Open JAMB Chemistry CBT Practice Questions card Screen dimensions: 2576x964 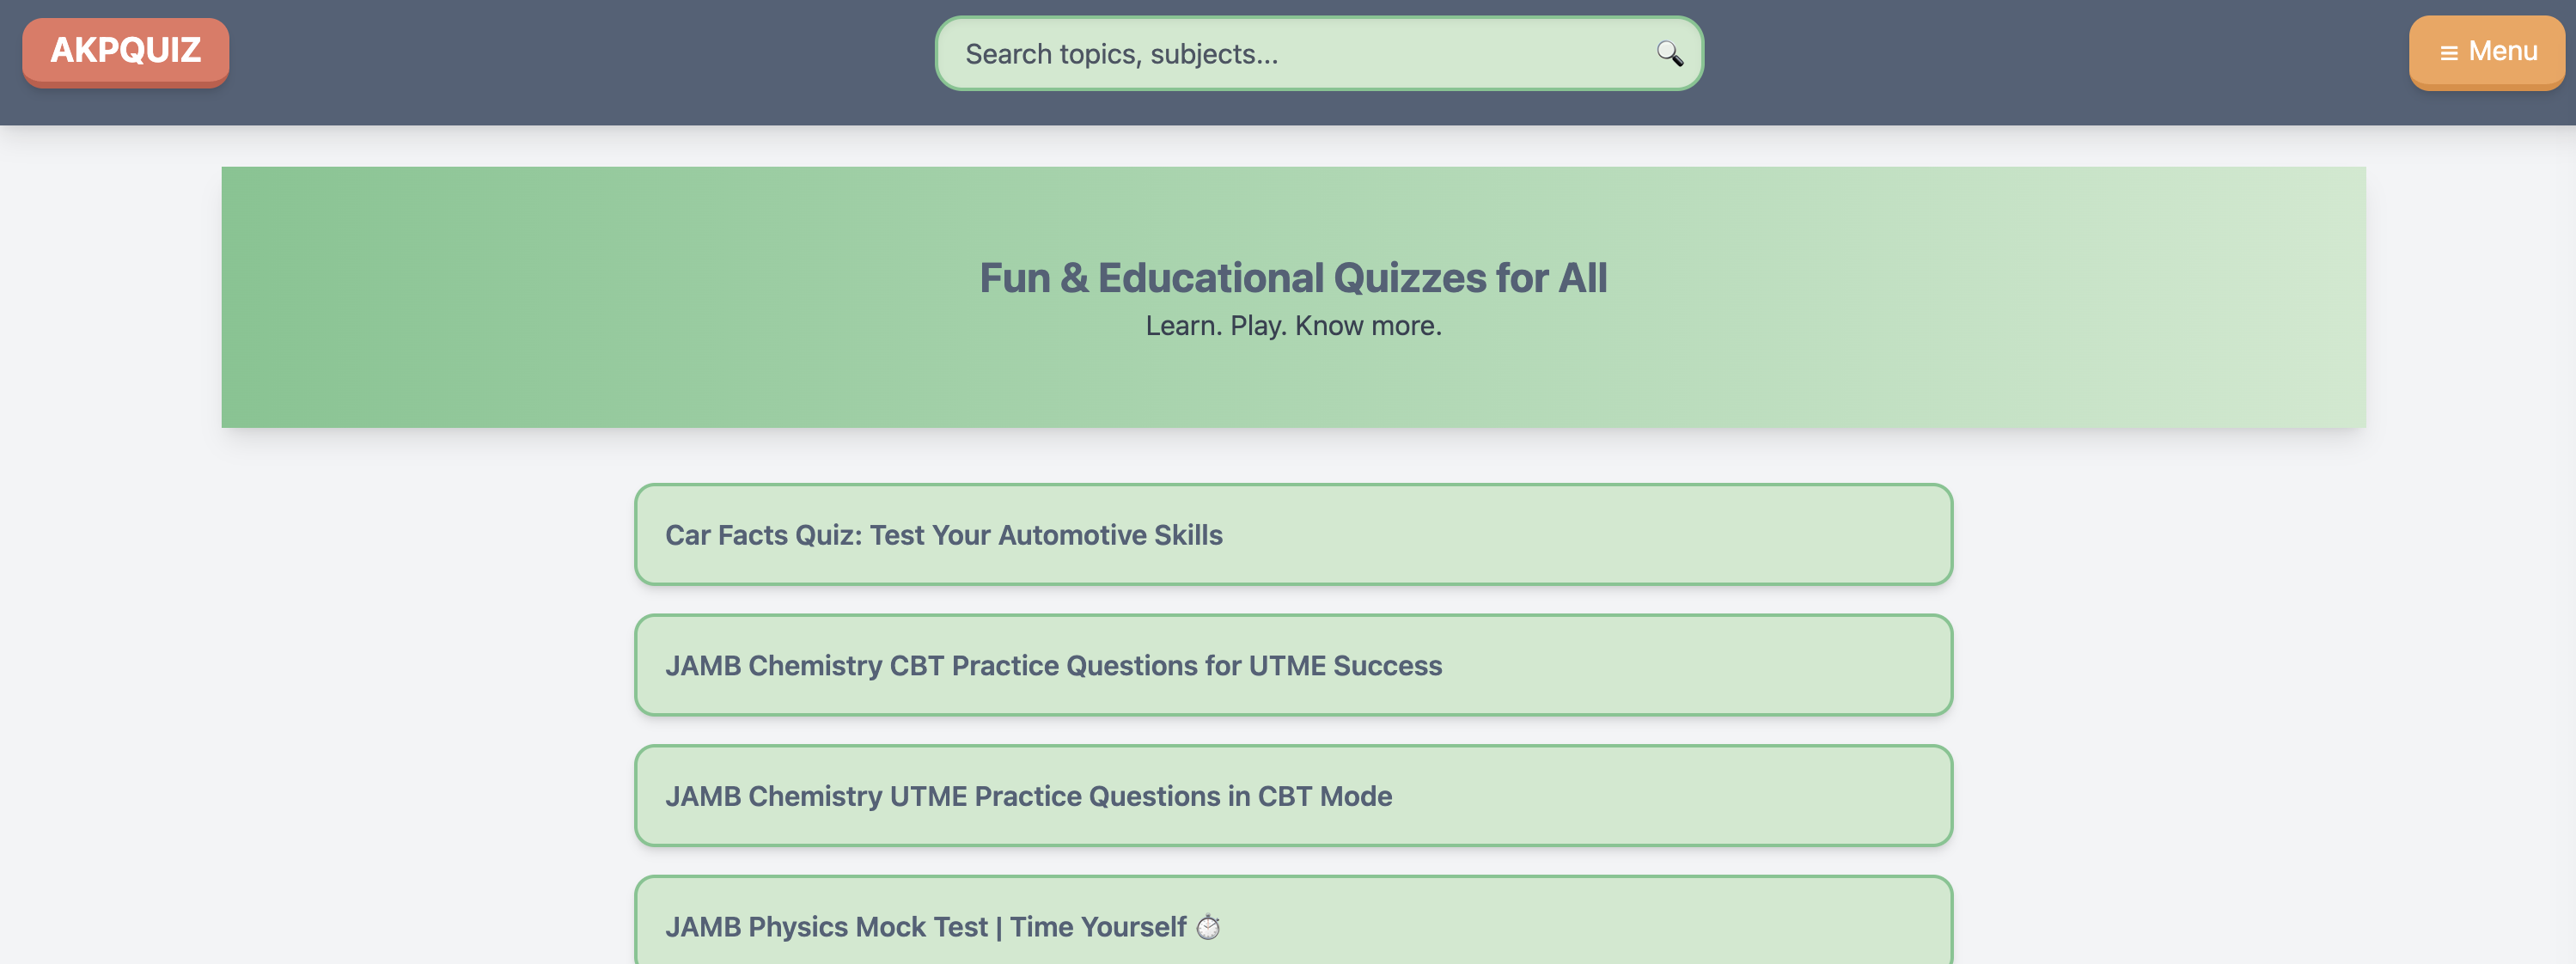(1292, 665)
